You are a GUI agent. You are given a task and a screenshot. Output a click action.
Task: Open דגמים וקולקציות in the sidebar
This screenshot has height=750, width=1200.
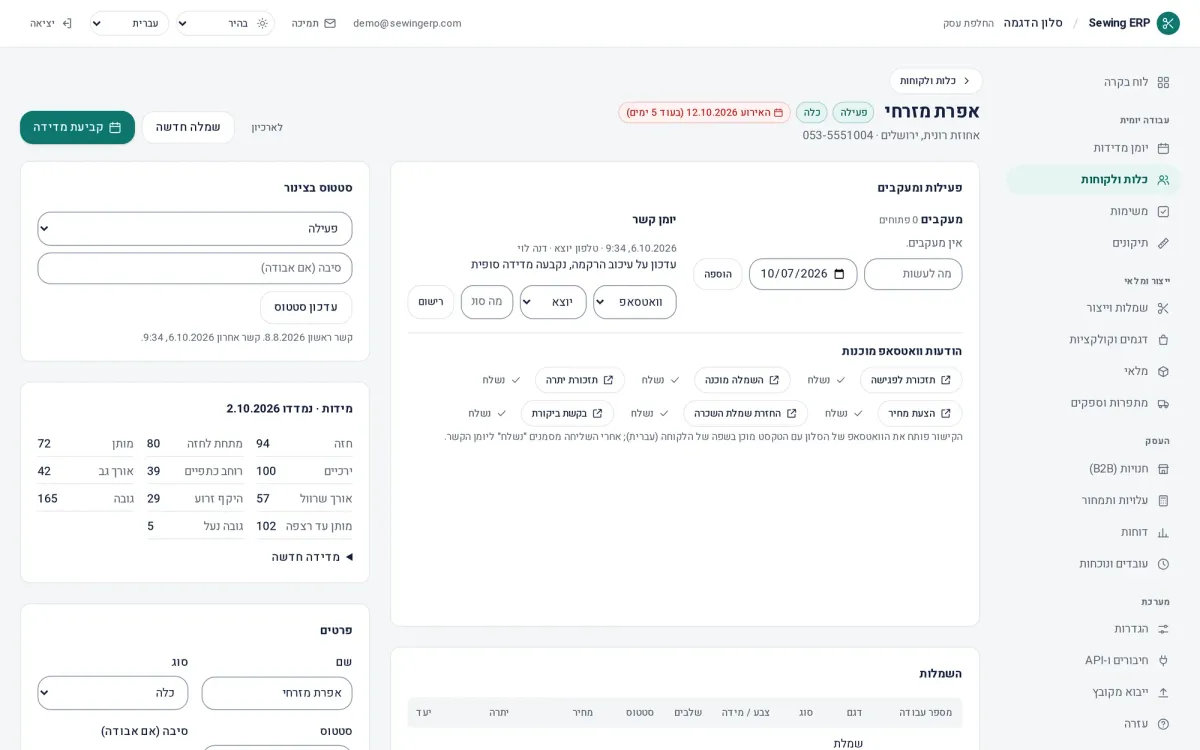point(1093,340)
